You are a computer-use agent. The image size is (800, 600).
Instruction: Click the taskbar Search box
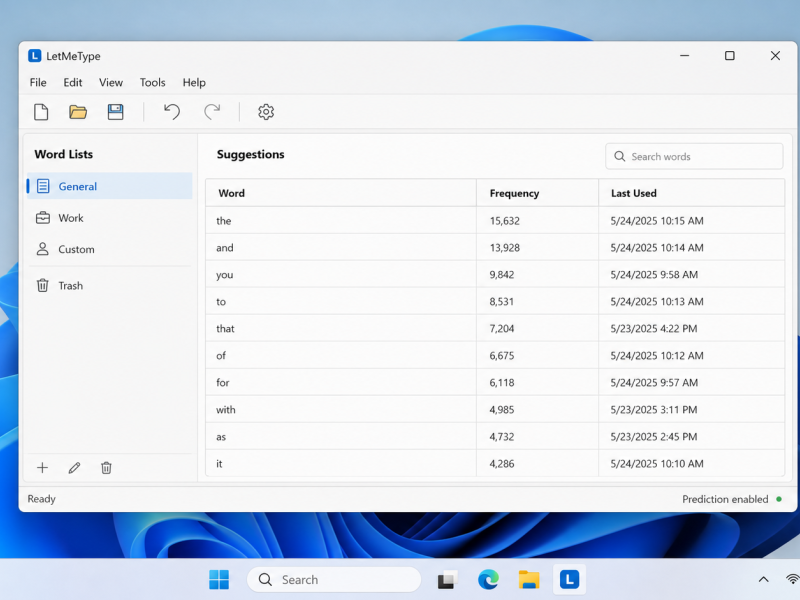(x=334, y=580)
